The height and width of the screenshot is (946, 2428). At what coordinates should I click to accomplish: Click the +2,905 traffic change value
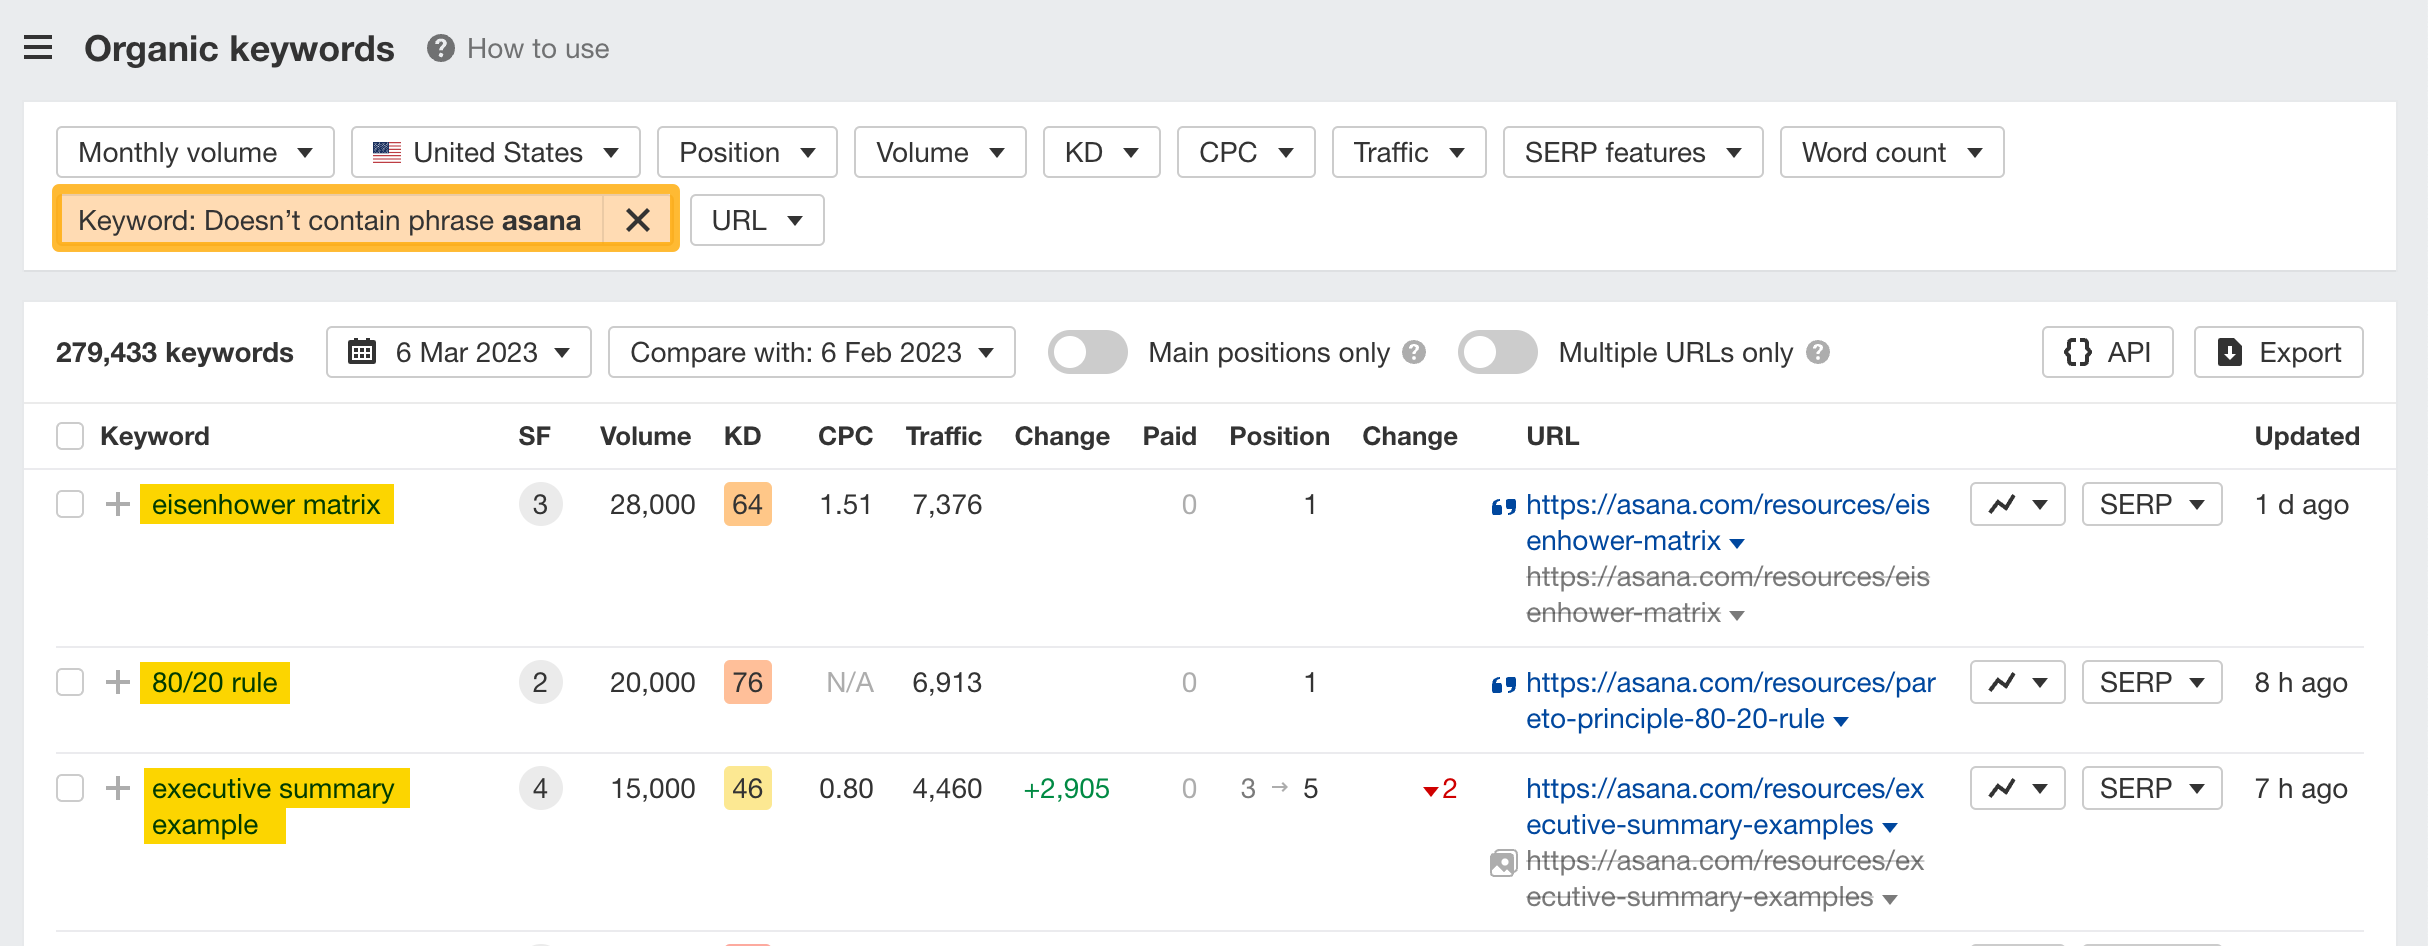1066,788
